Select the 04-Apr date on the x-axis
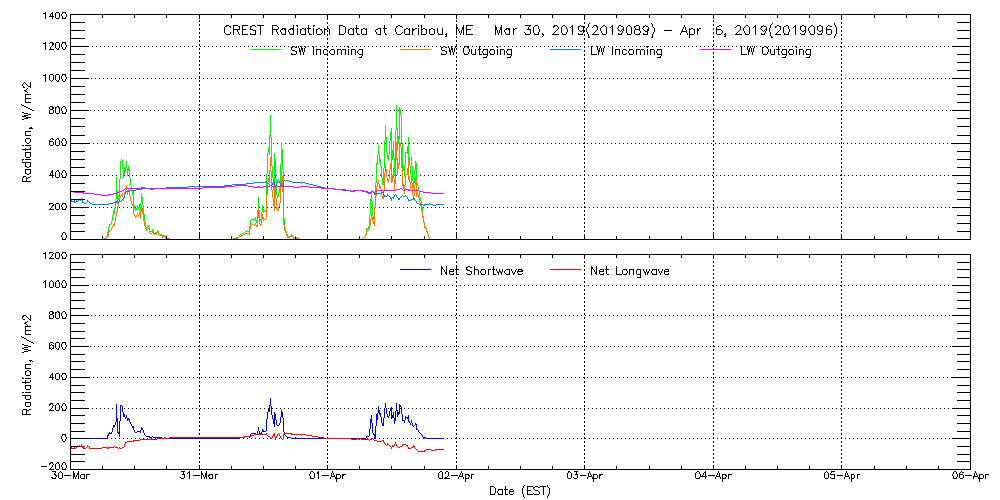This screenshot has height=500, width=1000. [x=713, y=476]
